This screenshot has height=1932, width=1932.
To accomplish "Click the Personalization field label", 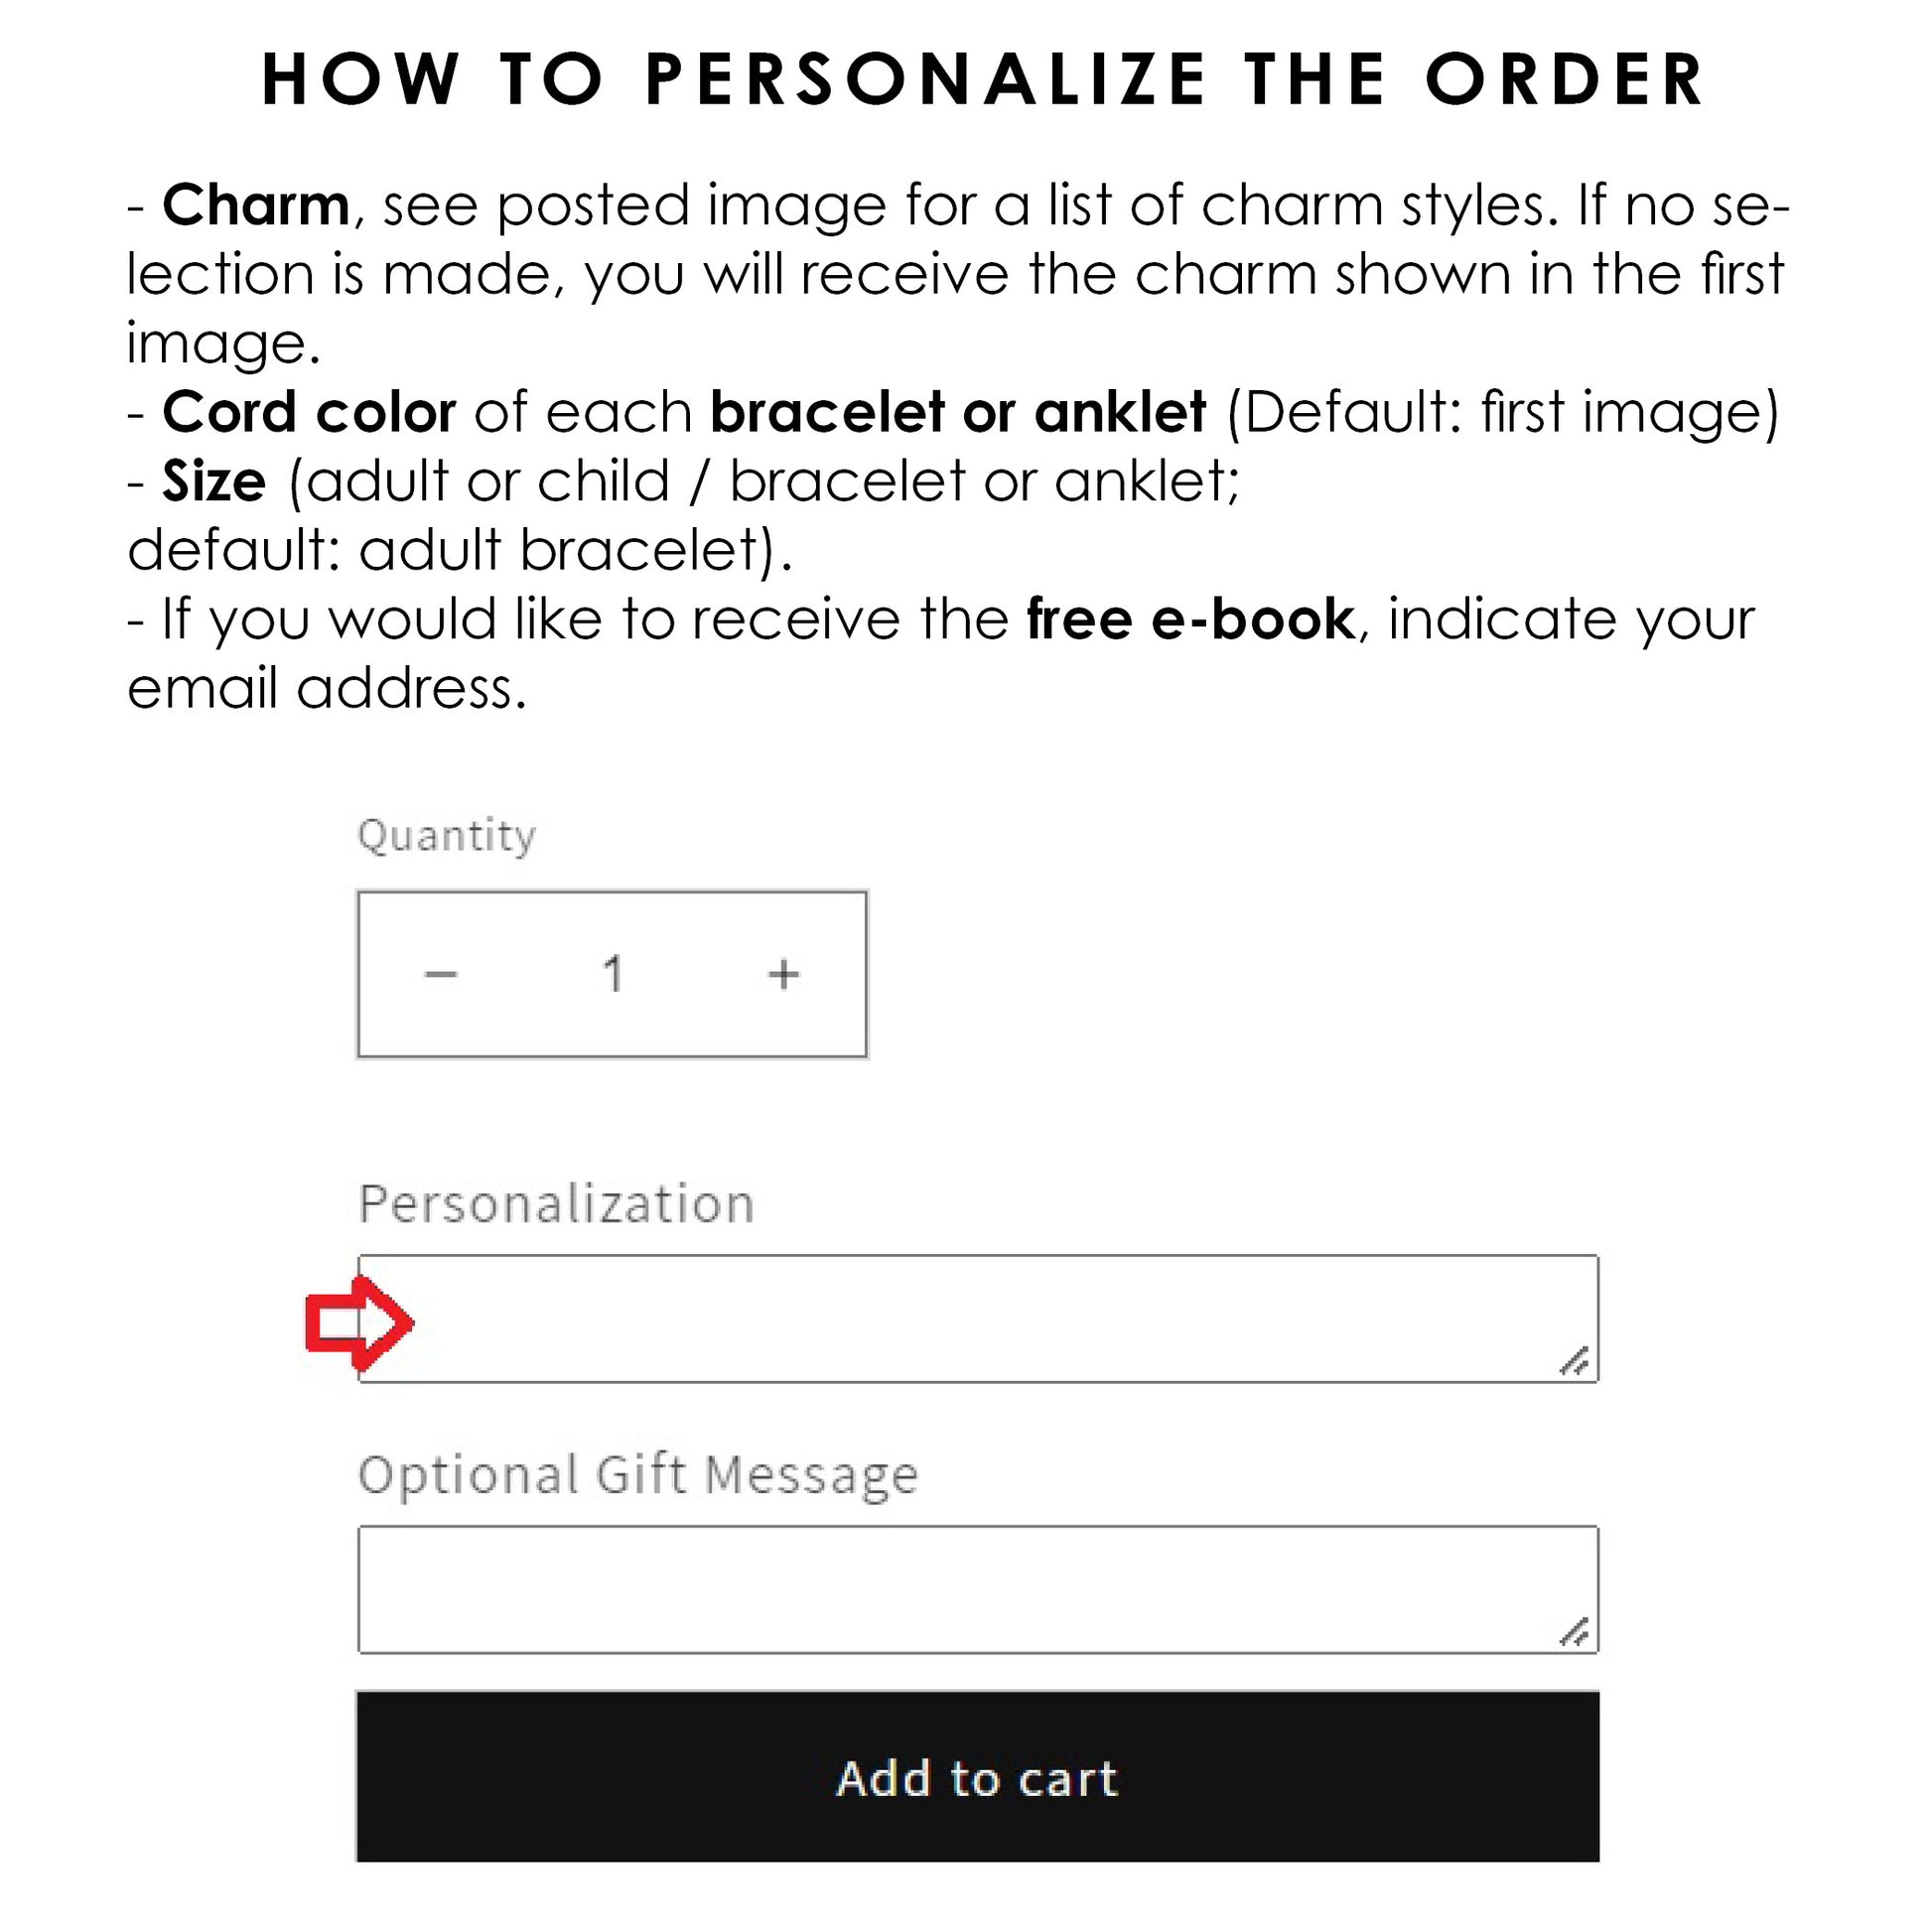I will tap(556, 1203).
